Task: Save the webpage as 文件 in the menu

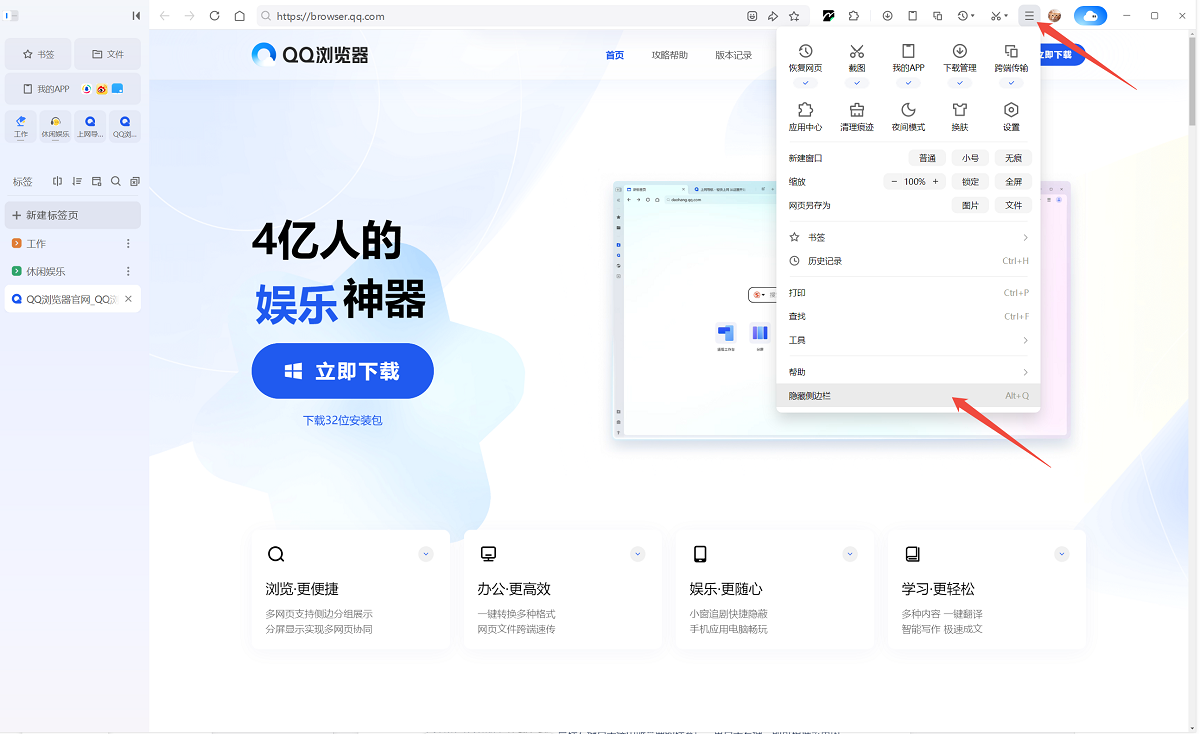Action: point(1013,205)
